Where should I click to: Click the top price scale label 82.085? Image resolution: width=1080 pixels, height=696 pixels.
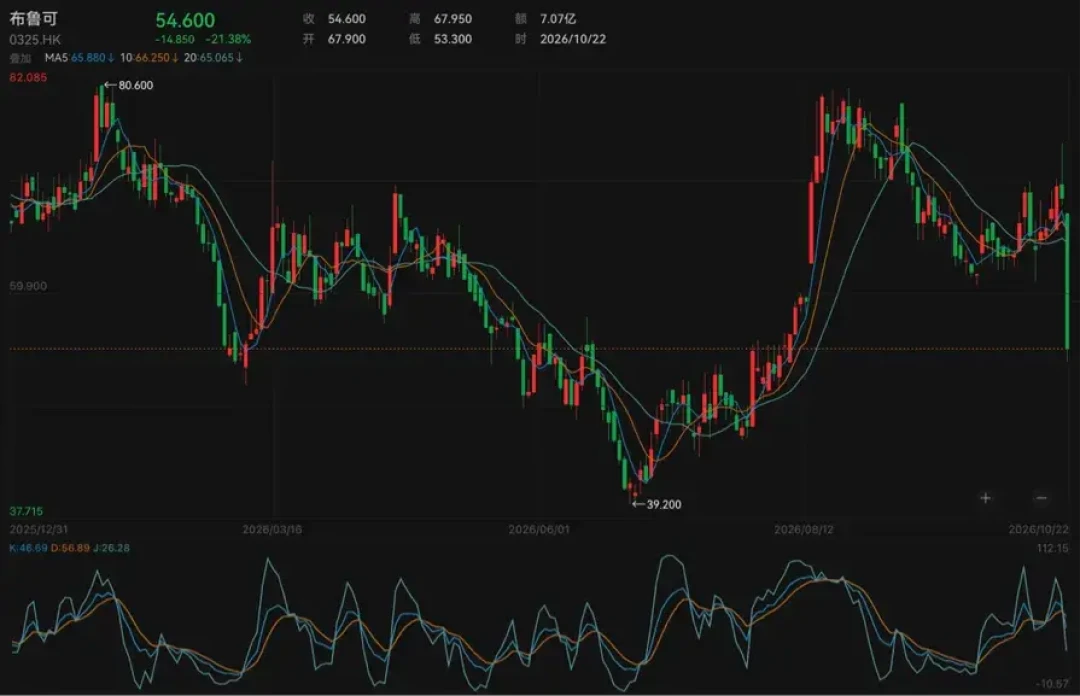coord(28,78)
